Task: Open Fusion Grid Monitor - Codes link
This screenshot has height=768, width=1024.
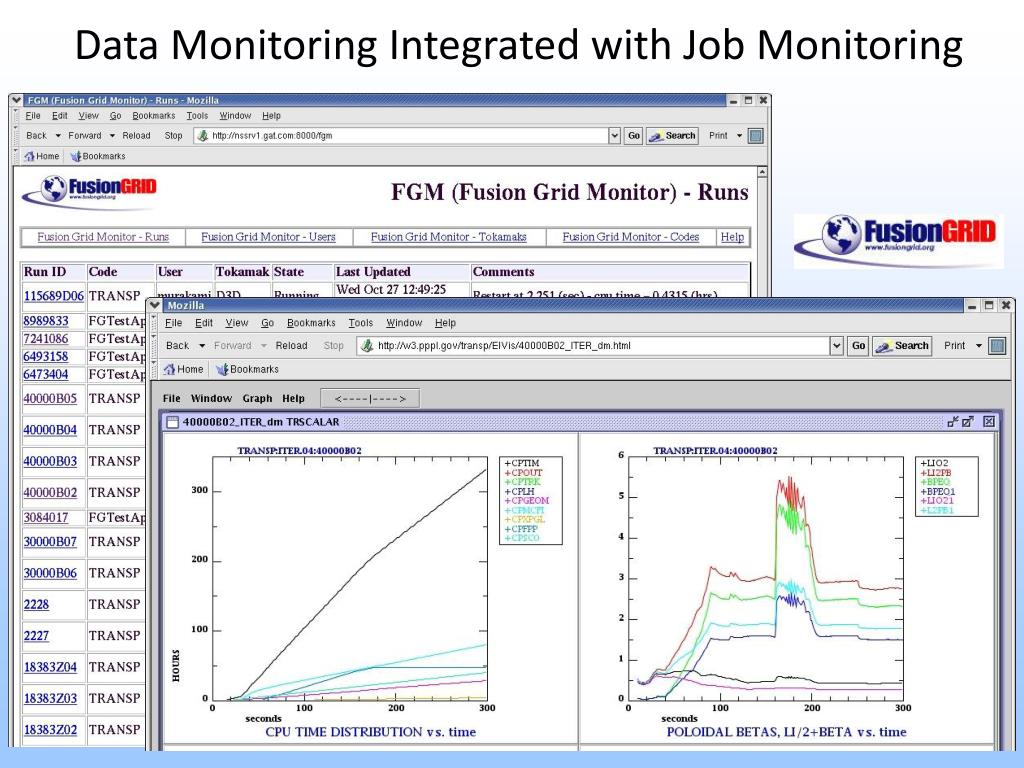Action: click(631, 237)
